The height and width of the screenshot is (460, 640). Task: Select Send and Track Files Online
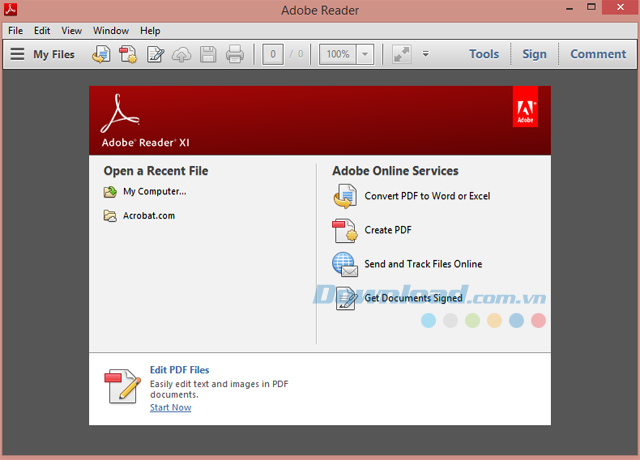[x=423, y=264]
